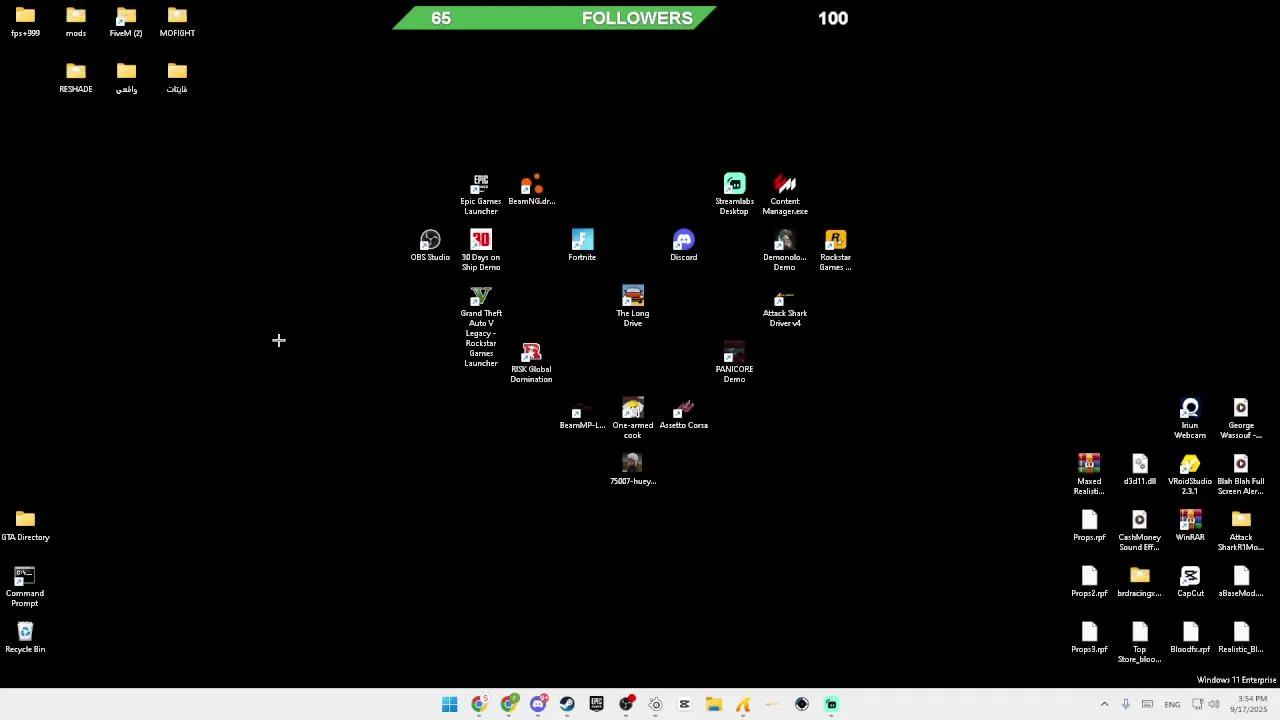Select the Assetto Corsa desktop shortcut
The width and height of the screenshot is (1280, 720).
[684, 414]
